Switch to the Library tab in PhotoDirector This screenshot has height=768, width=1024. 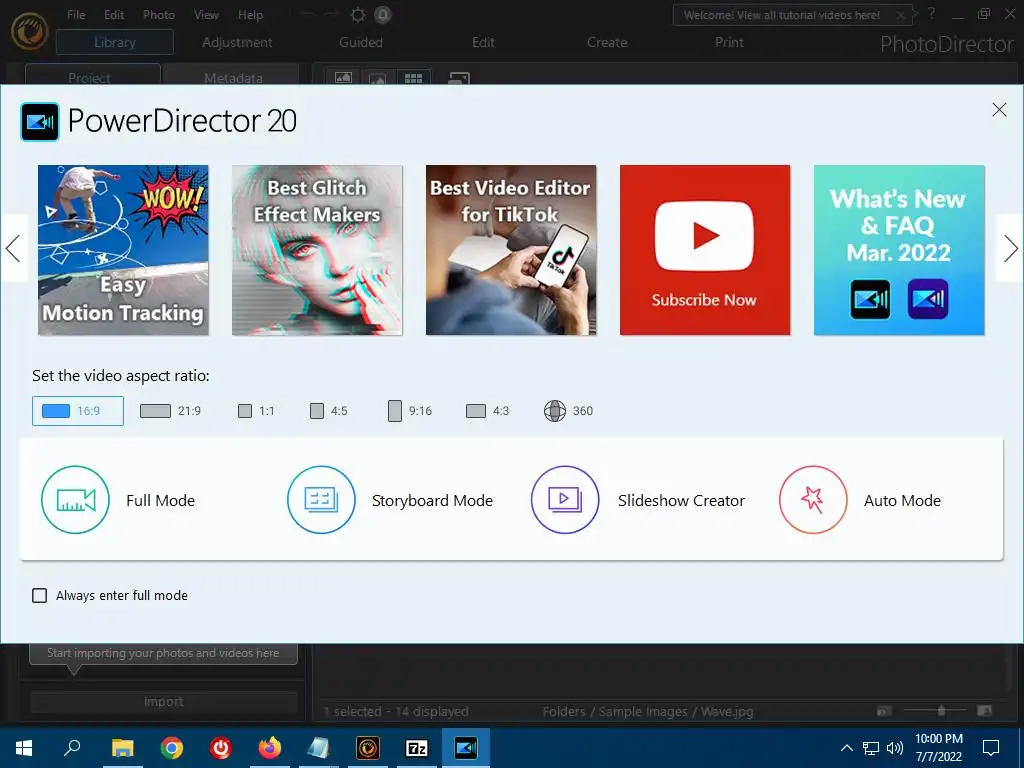coord(115,42)
